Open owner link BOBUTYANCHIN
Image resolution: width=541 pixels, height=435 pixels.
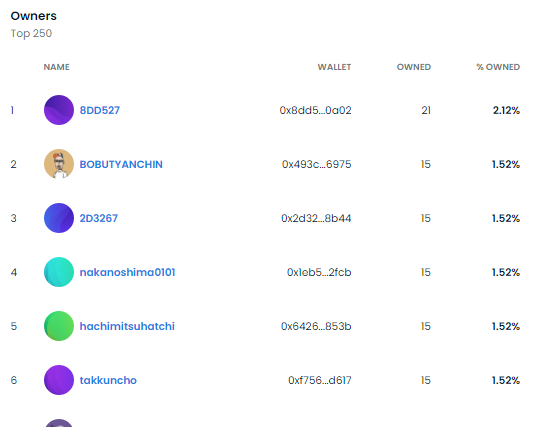click(121, 164)
